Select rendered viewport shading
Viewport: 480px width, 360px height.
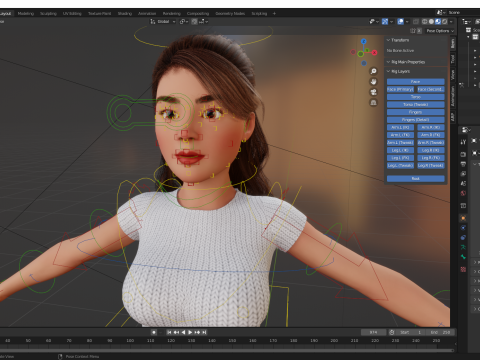444,22
